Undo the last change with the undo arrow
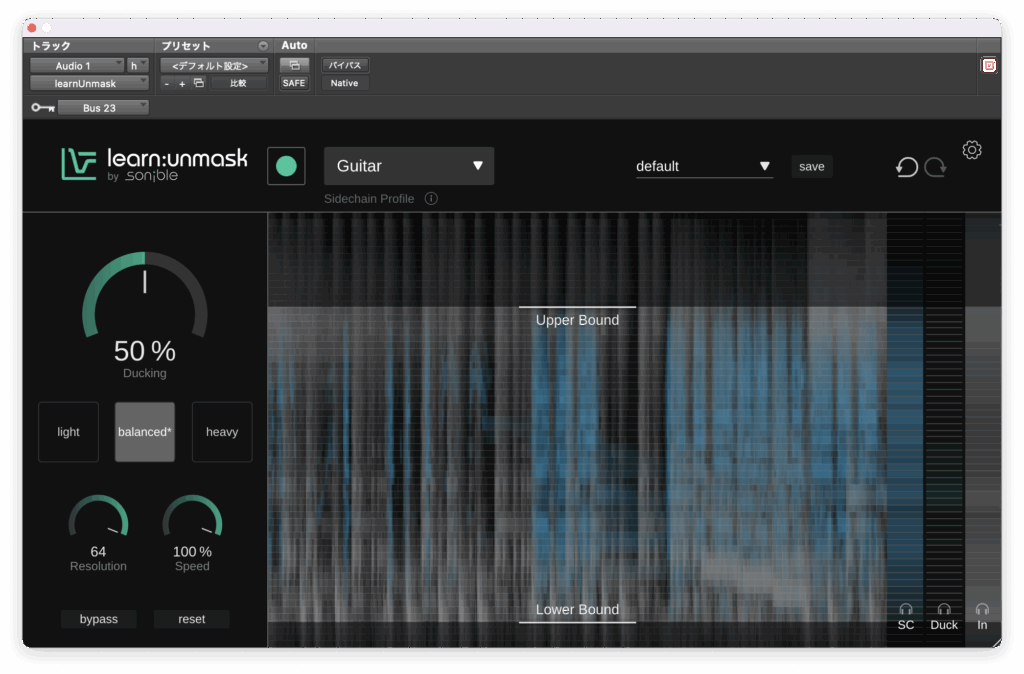 (x=906, y=167)
